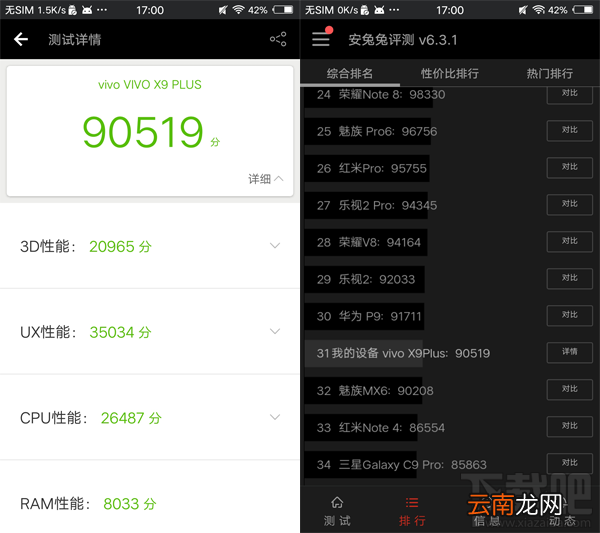Tap the android cat icon in right status bar

[x=379, y=10]
